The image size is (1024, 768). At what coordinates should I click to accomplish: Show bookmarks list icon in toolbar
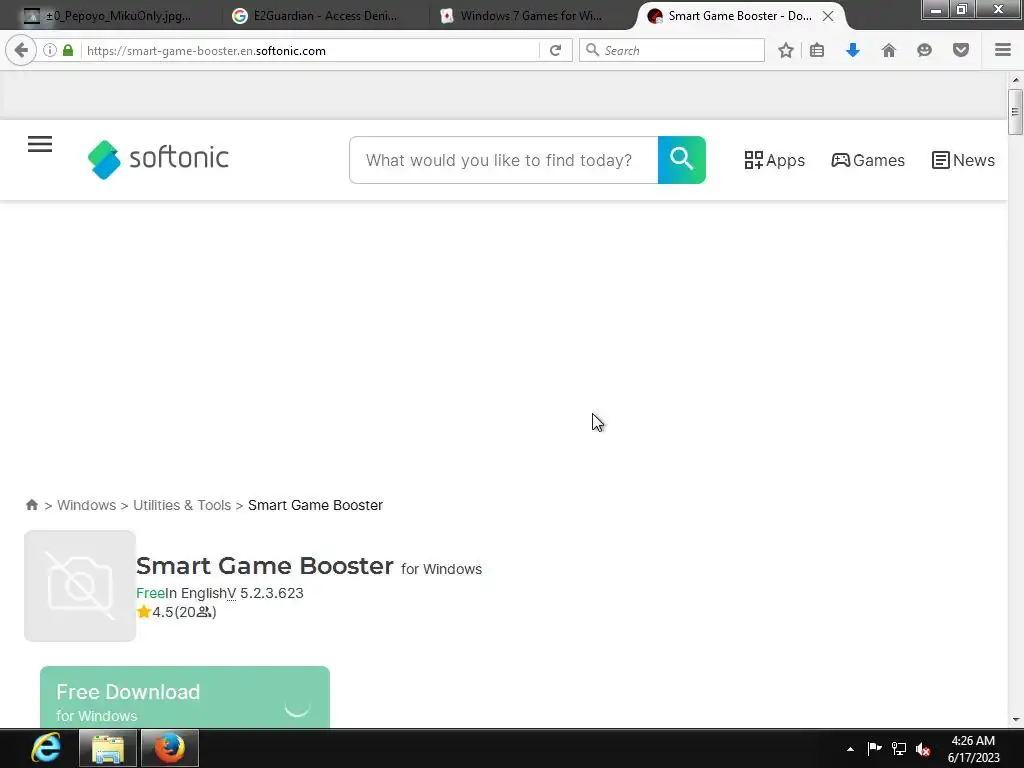point(817,50)
